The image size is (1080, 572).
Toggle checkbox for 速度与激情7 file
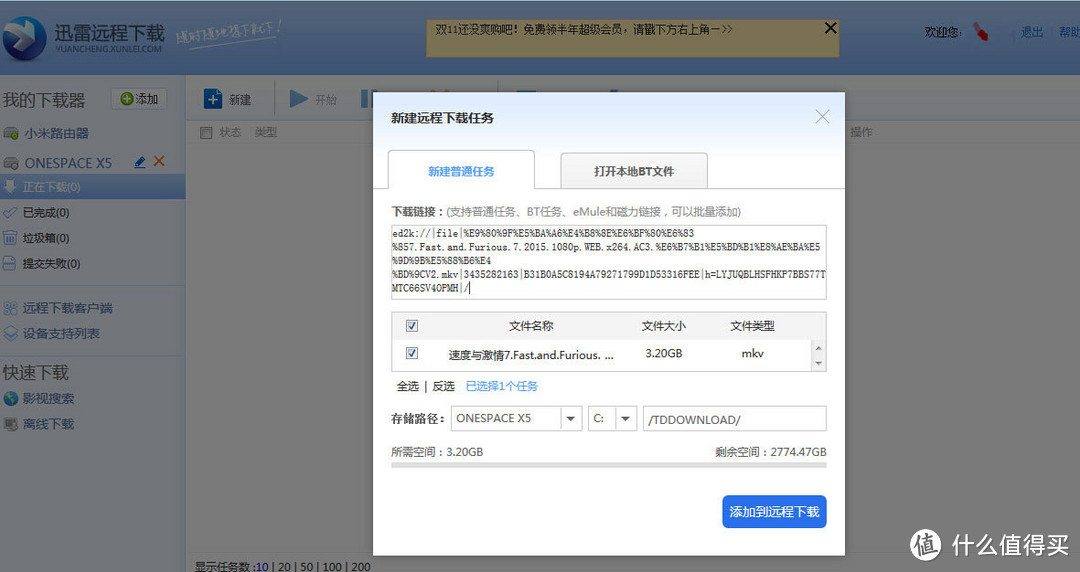[412, 353]
